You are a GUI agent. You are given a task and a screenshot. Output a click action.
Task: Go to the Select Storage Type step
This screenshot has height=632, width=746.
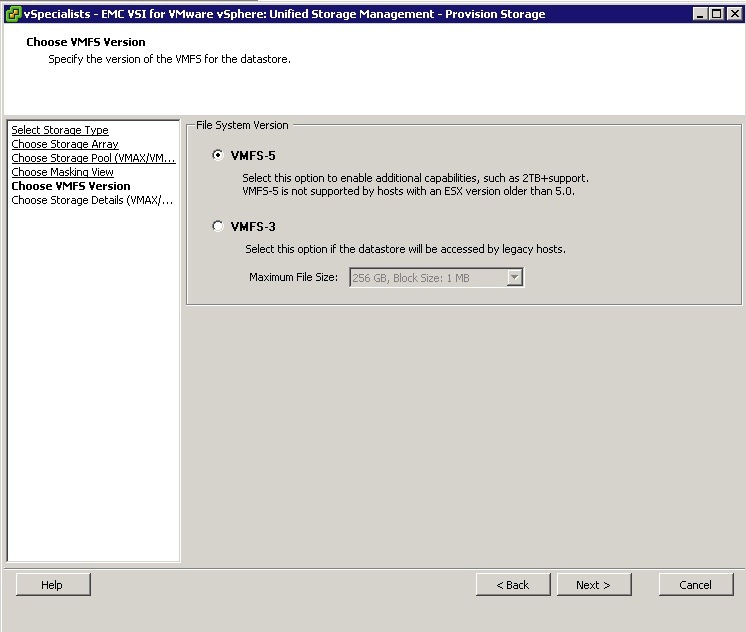pos(60,130)
